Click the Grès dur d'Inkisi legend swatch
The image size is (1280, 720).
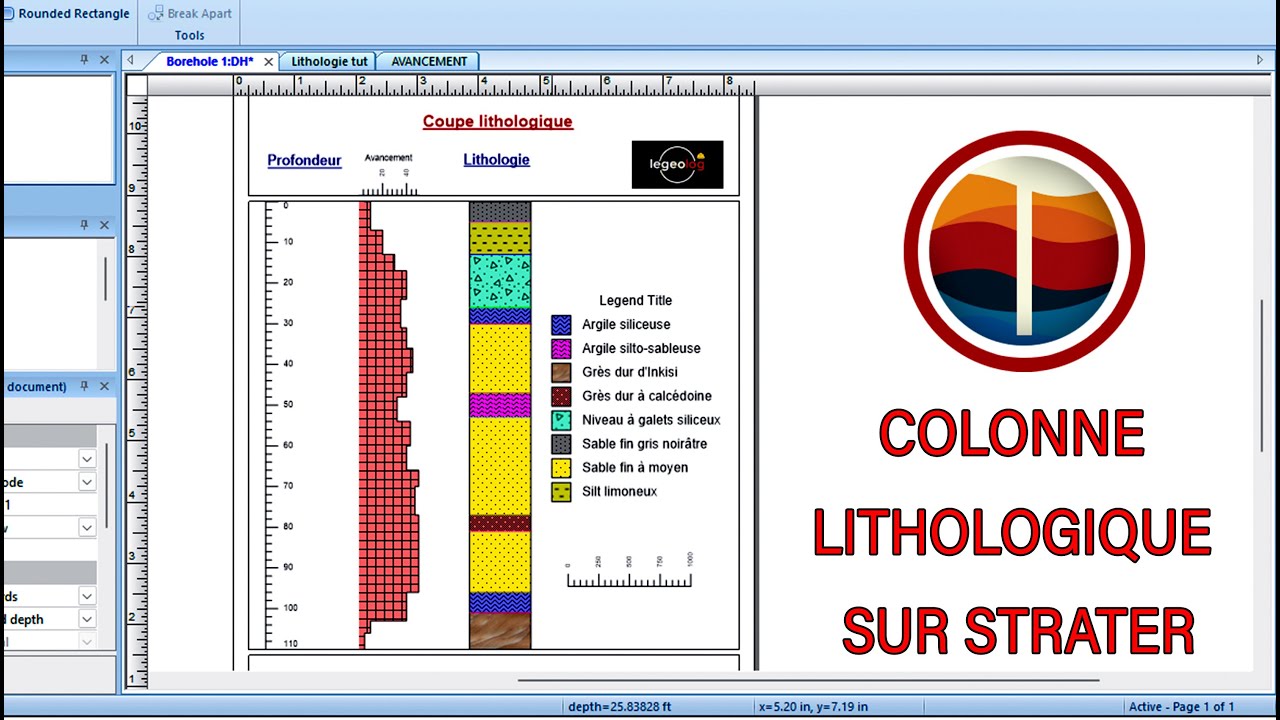[x=561, y=372]
